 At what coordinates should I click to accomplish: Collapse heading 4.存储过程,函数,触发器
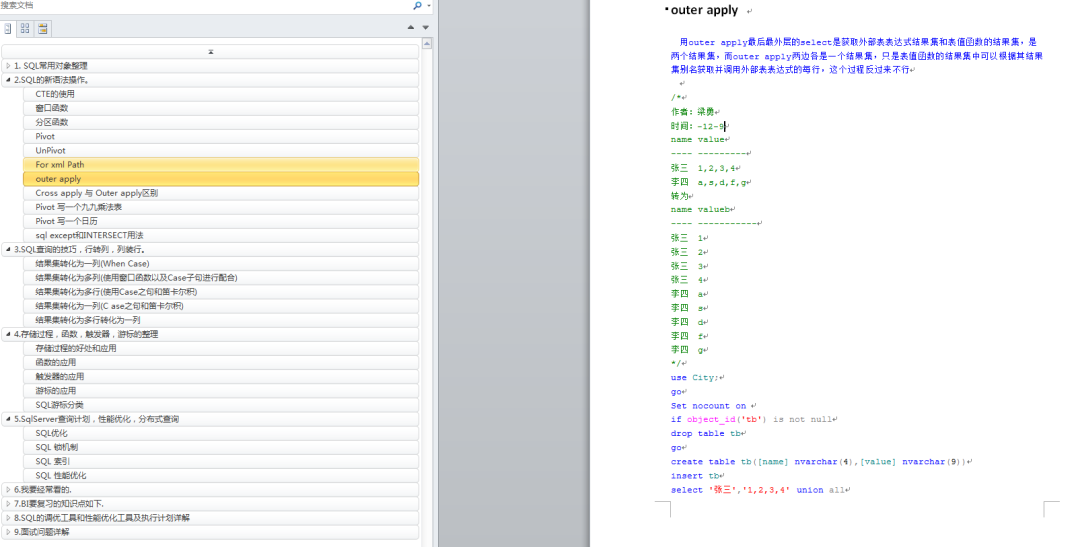[x=8, y=334]
